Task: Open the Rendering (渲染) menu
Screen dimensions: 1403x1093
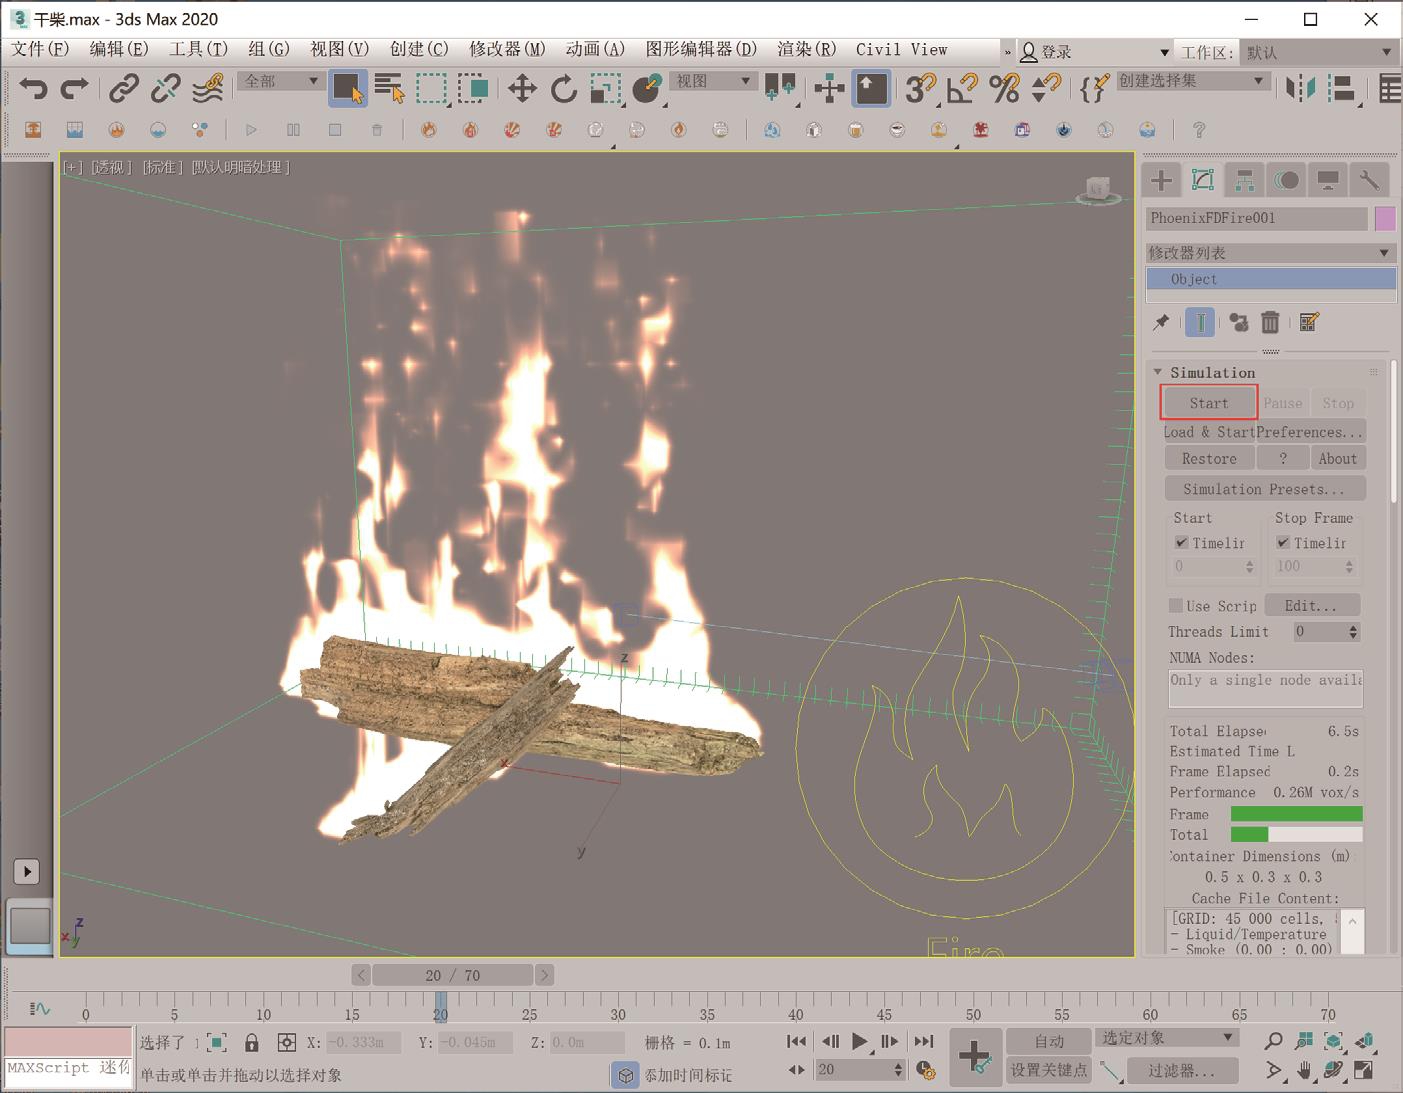Action: pyautogui.click(x=806, y=49)
